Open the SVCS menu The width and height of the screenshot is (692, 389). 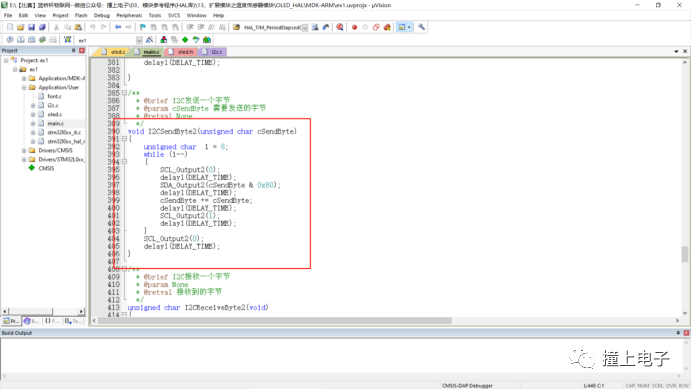(x=174, y=15)
